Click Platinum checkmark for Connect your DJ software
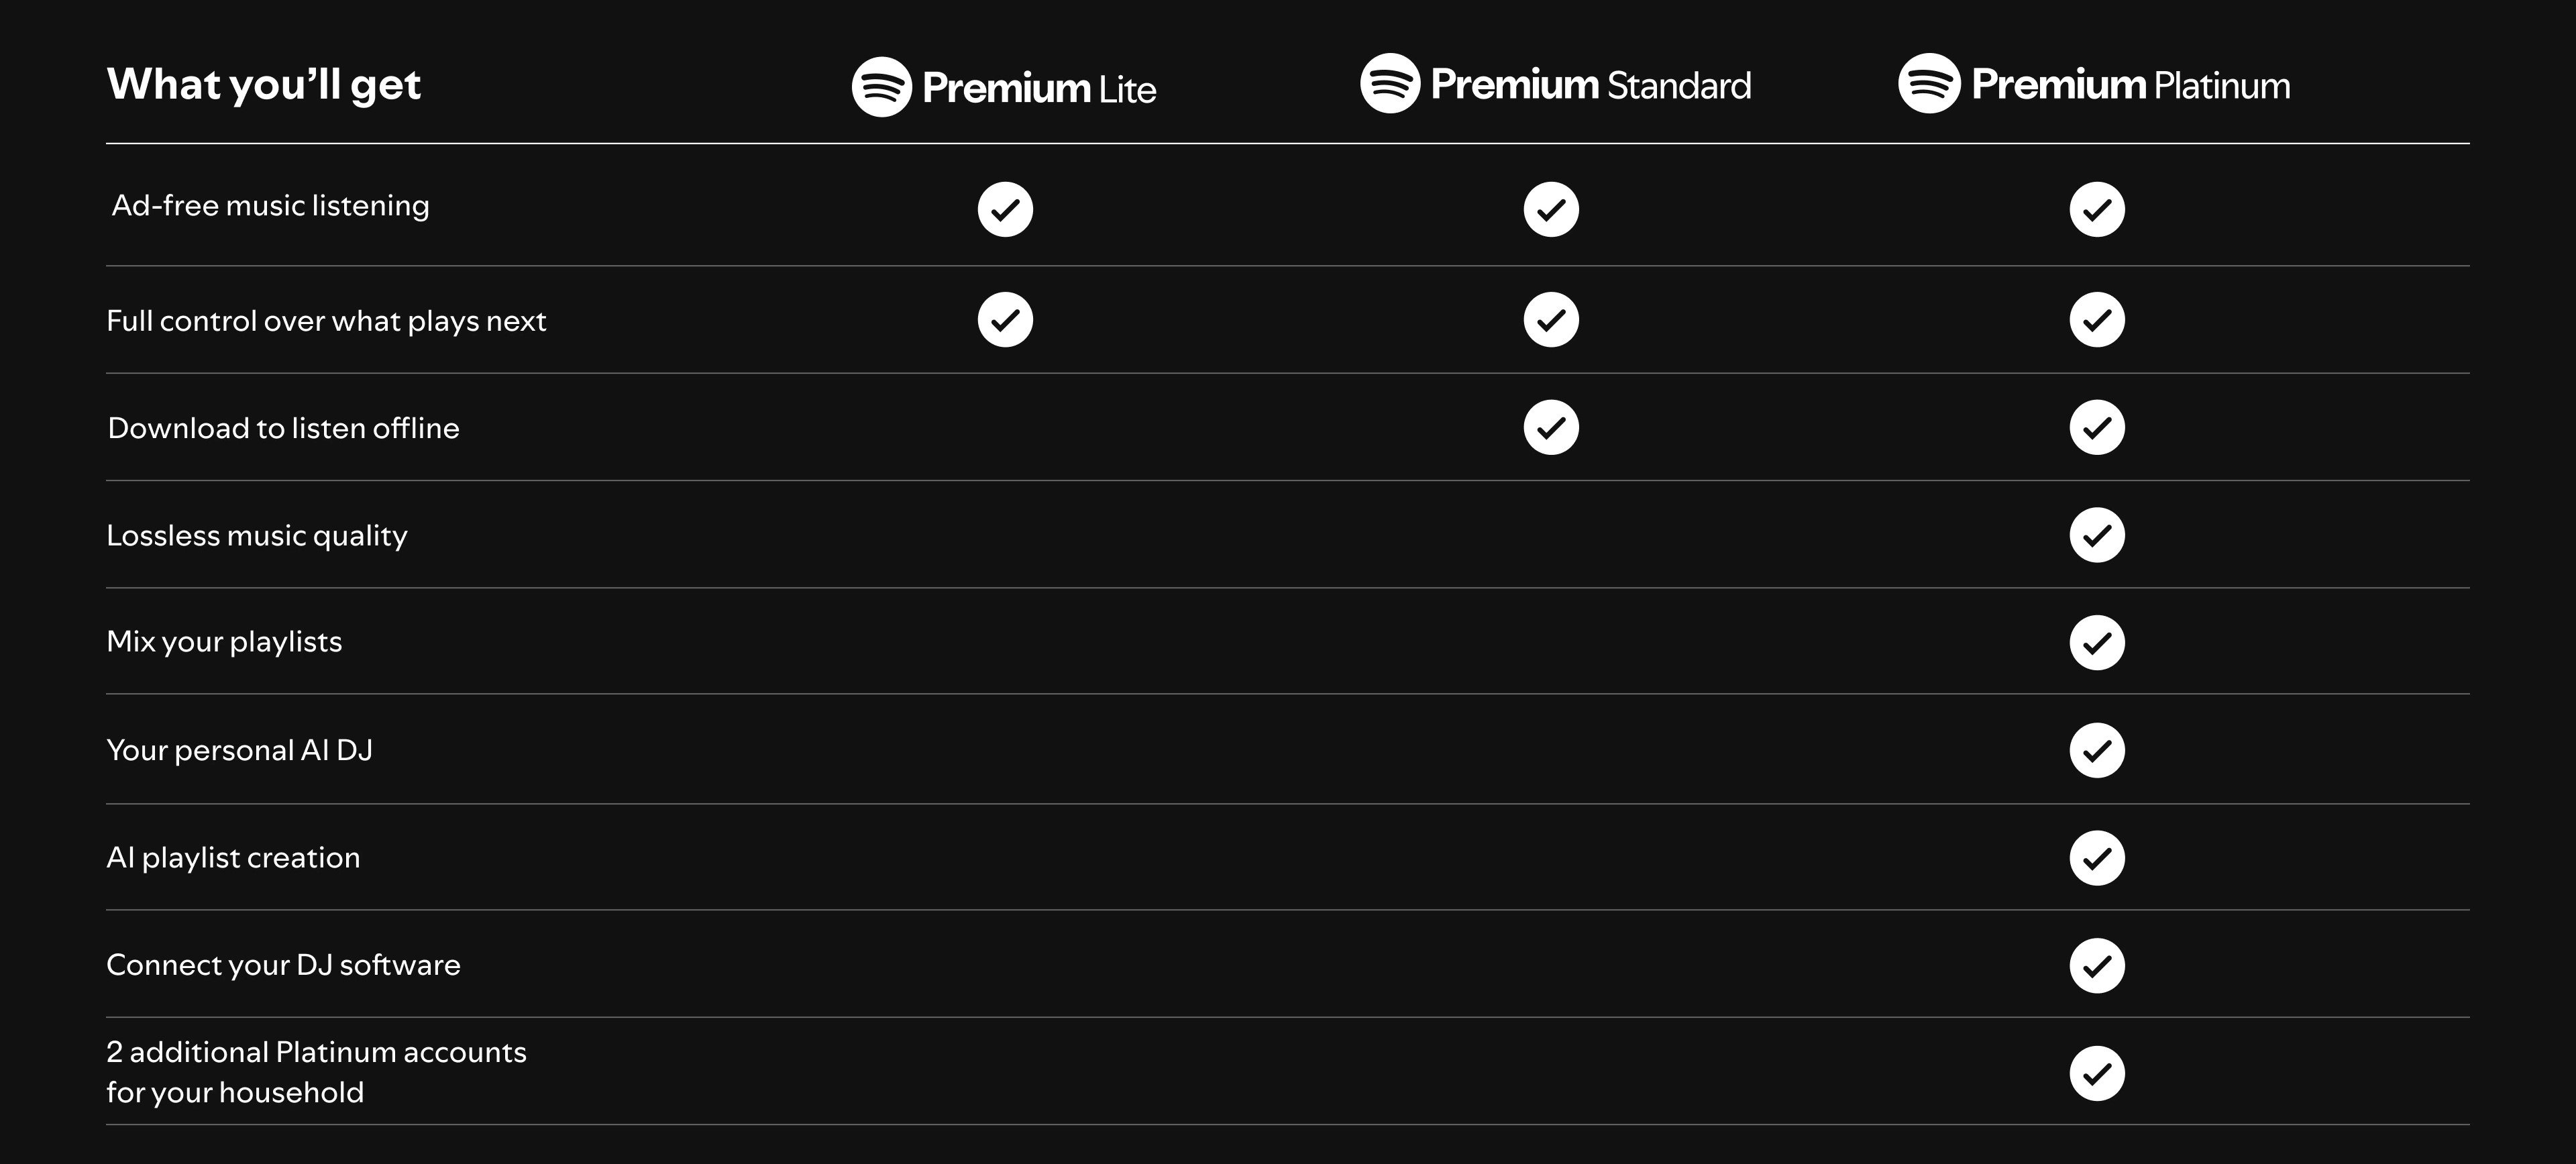Screen dimensions: 2576x1164 2097,966
